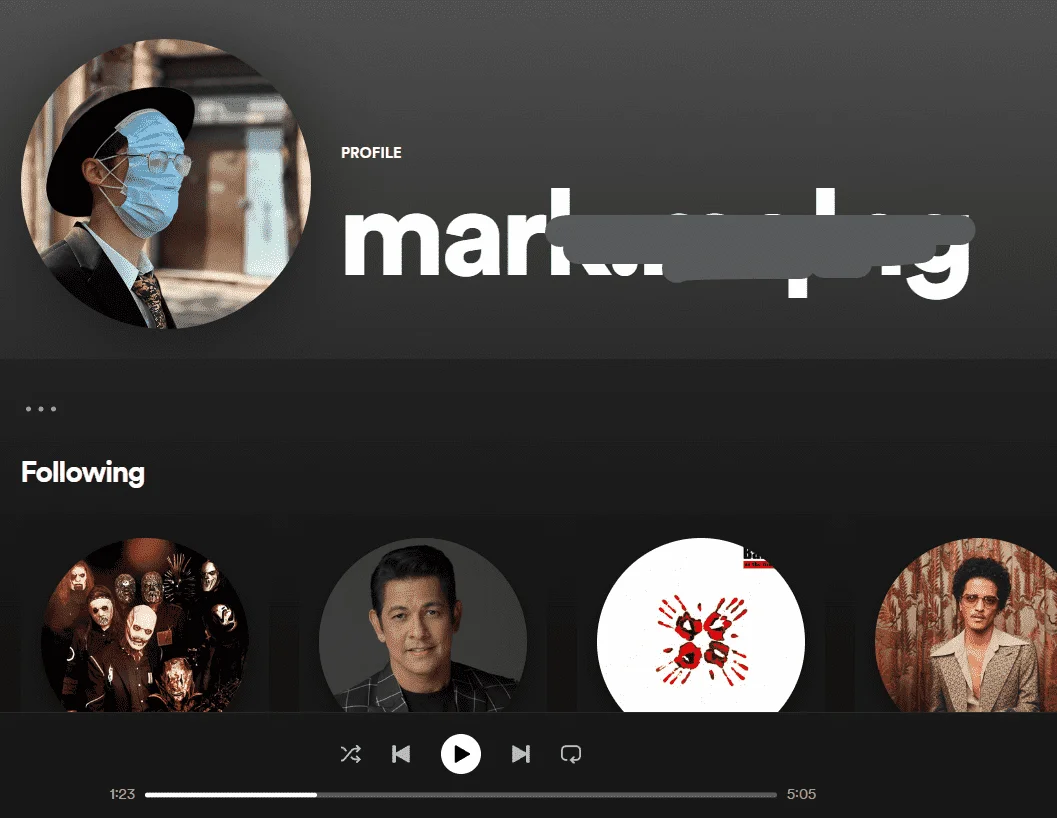Toggle shuffle playback
1057x818 pixels.
point(351,754)
